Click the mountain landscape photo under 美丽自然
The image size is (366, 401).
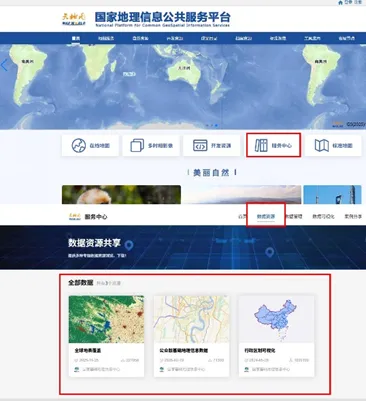(x=242, y=195)
